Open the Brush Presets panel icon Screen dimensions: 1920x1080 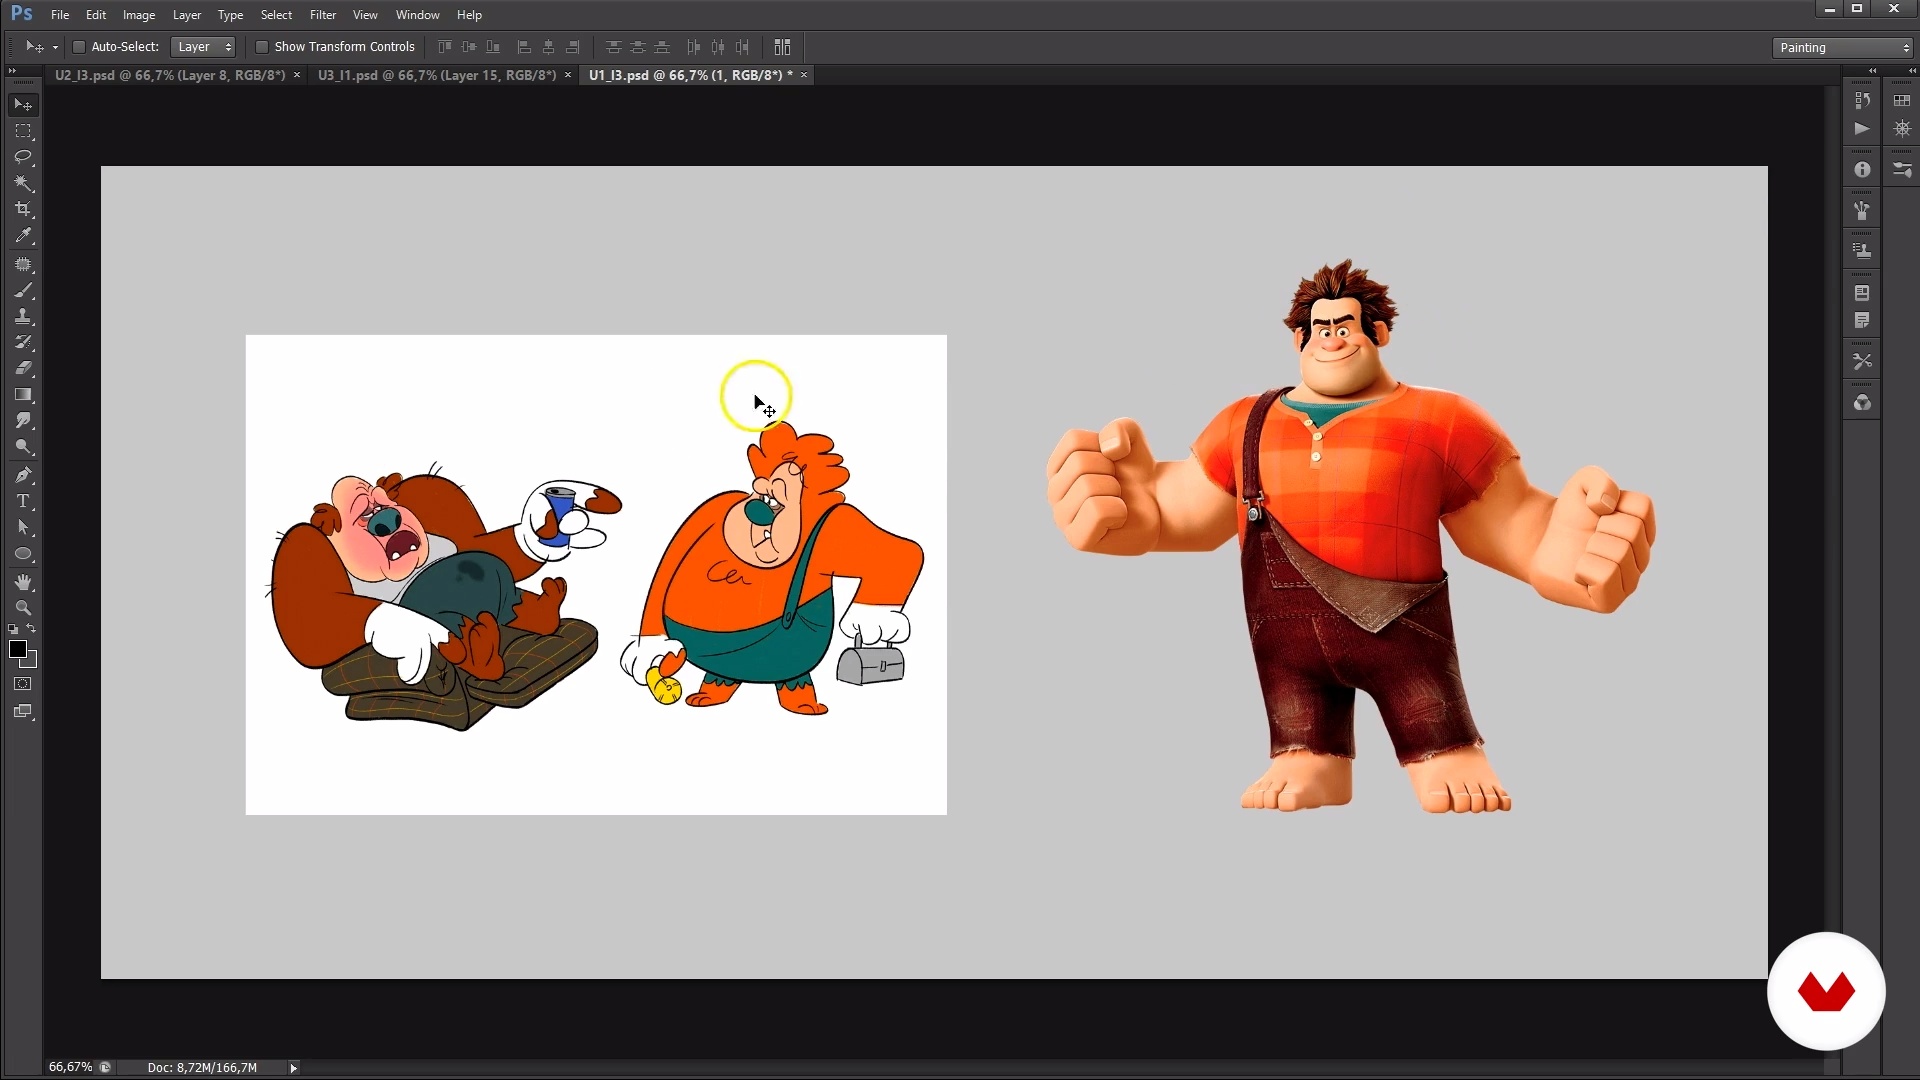tap(1862, 211)
